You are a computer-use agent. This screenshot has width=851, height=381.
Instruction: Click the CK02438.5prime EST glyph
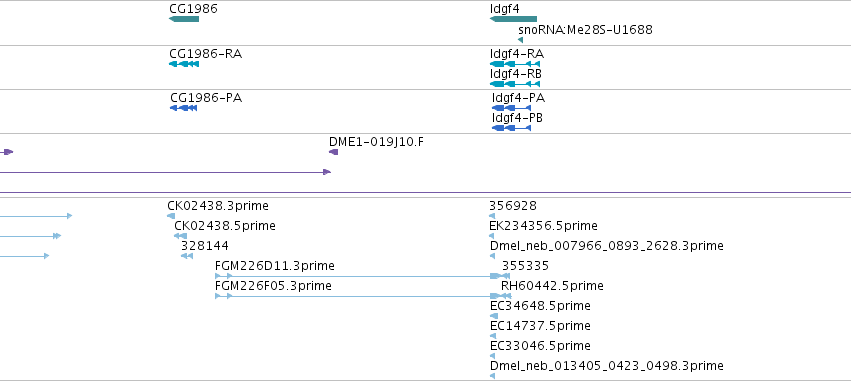point(180,236)
